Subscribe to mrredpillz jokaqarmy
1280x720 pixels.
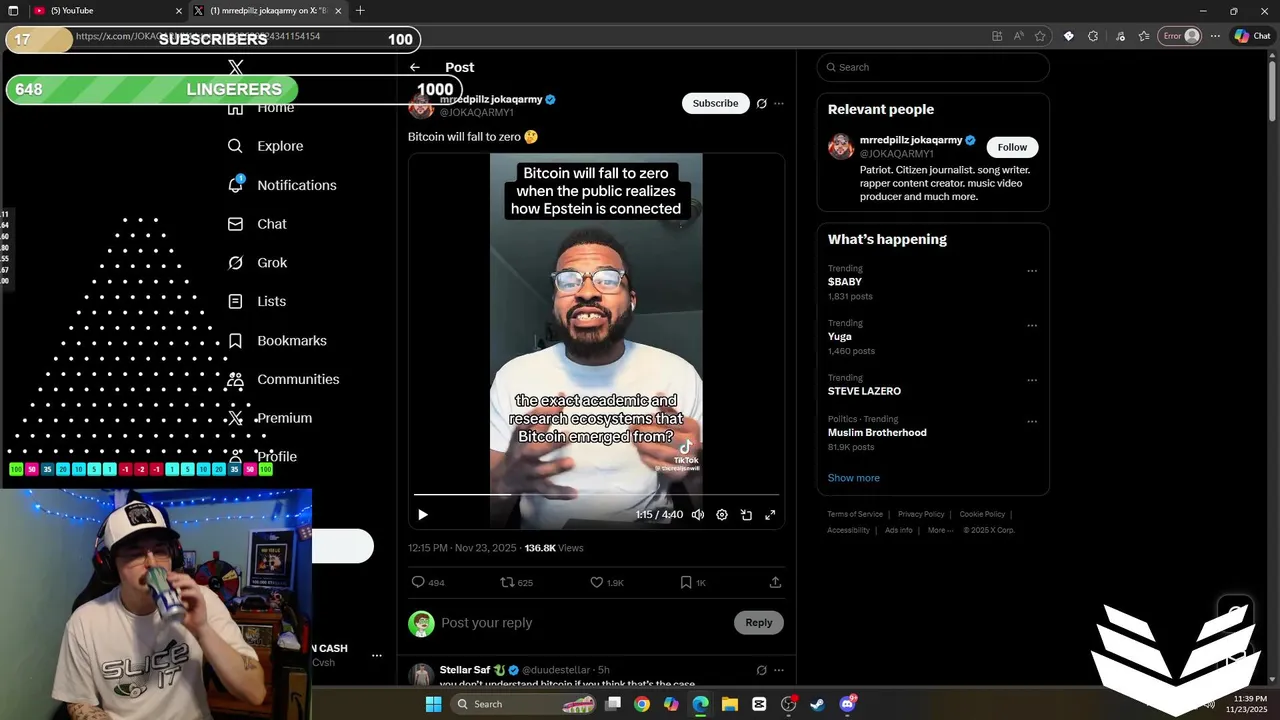715,103
